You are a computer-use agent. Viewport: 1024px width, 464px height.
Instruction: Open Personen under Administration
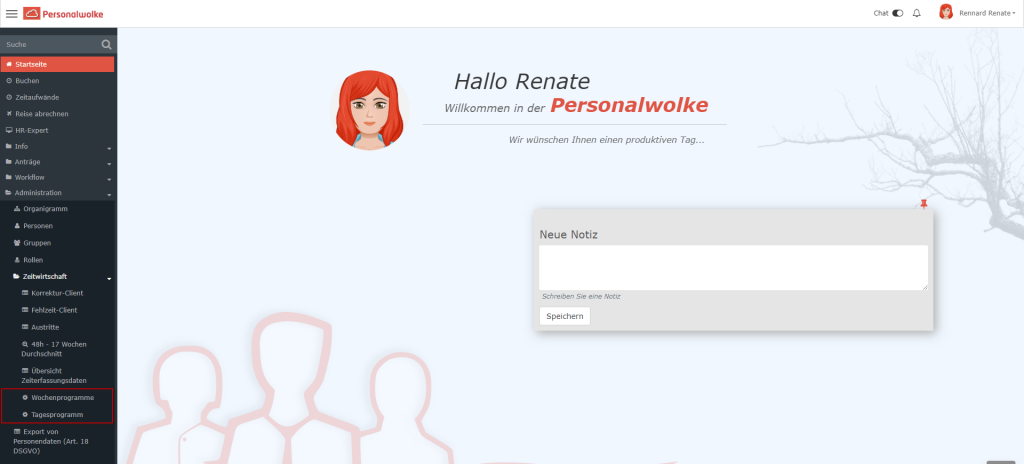38,225
